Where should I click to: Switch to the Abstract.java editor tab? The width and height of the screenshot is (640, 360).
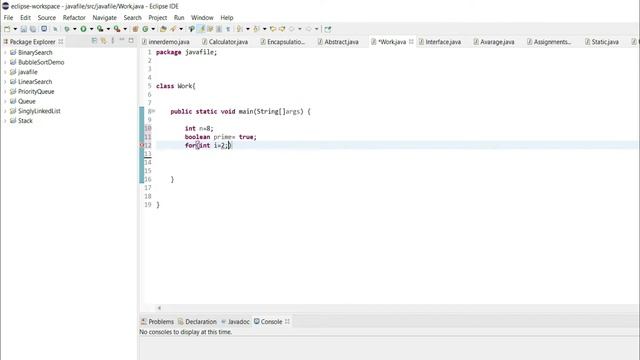pyautogui.click(x=338, y=42)
